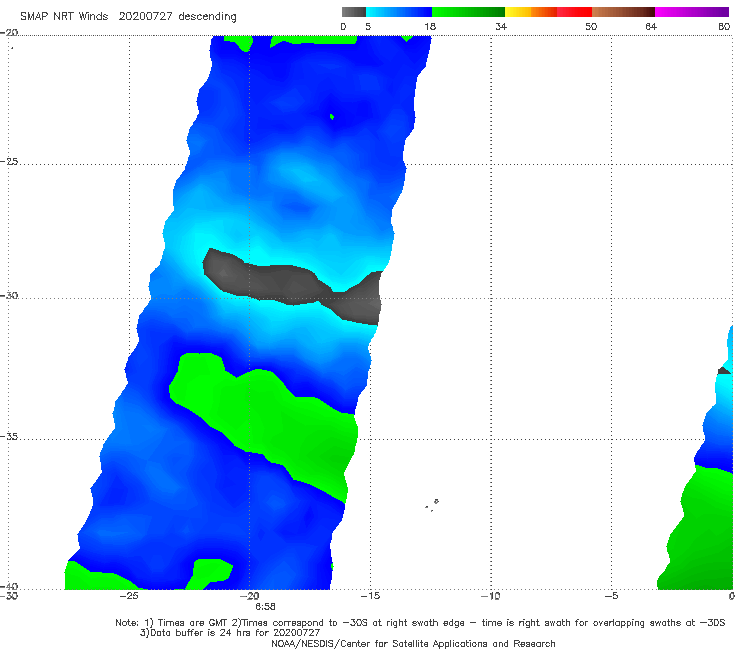Select the red segment of the color bar
This screenshot has width=740, height=650.
pyautogui.click(x=574, y=12)
